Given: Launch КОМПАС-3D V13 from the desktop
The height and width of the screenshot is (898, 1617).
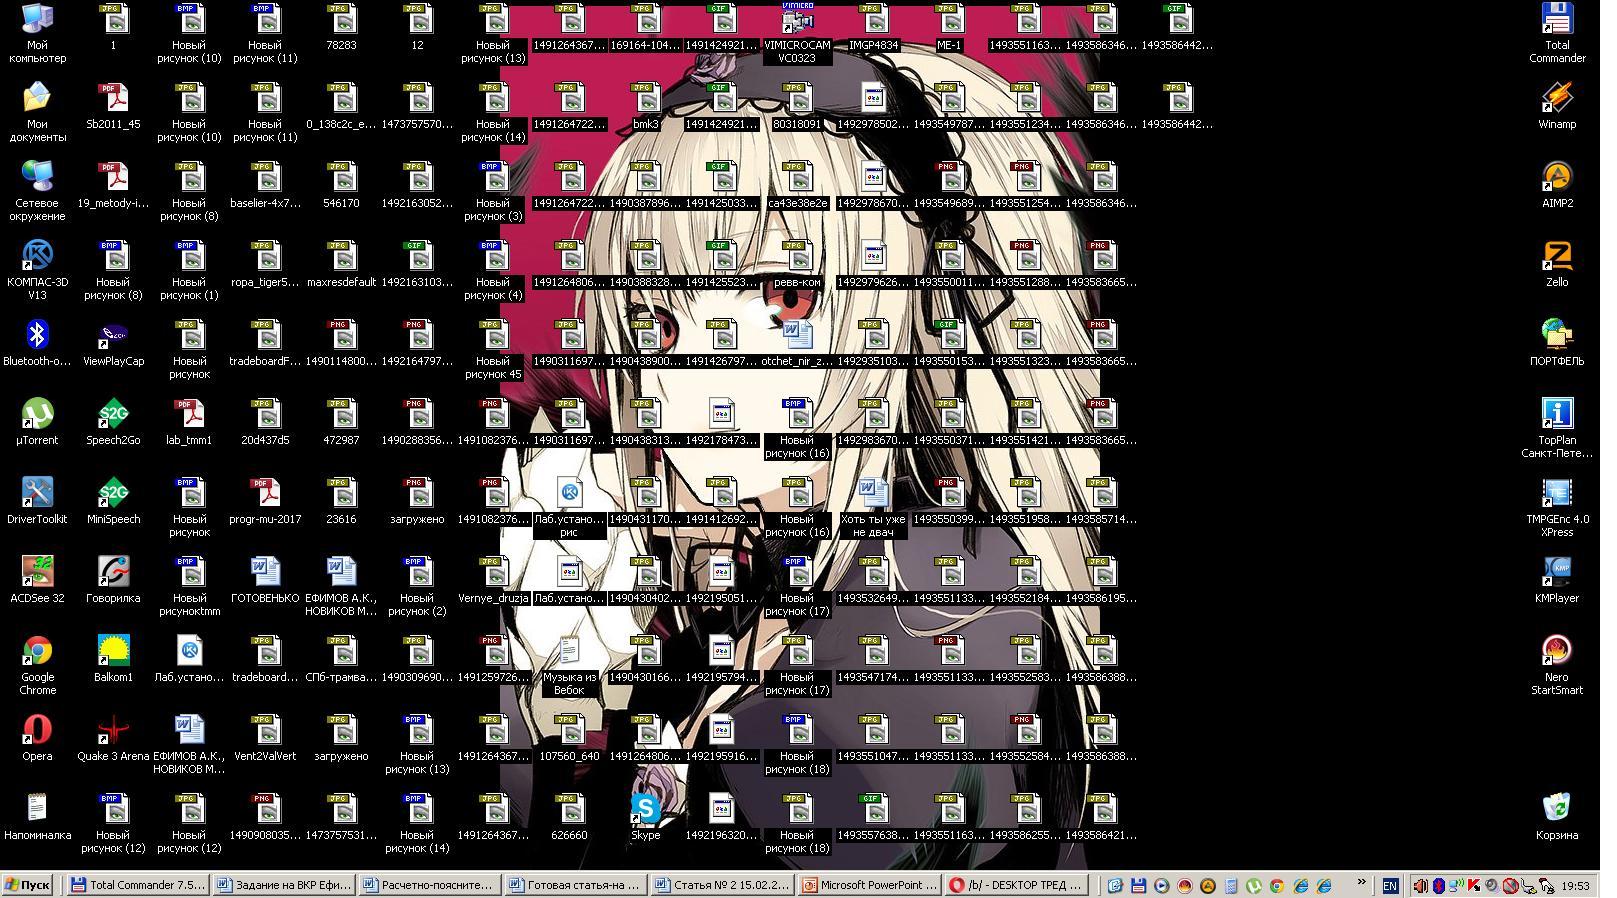Looking at the screenshot, I should click(37, 270).
